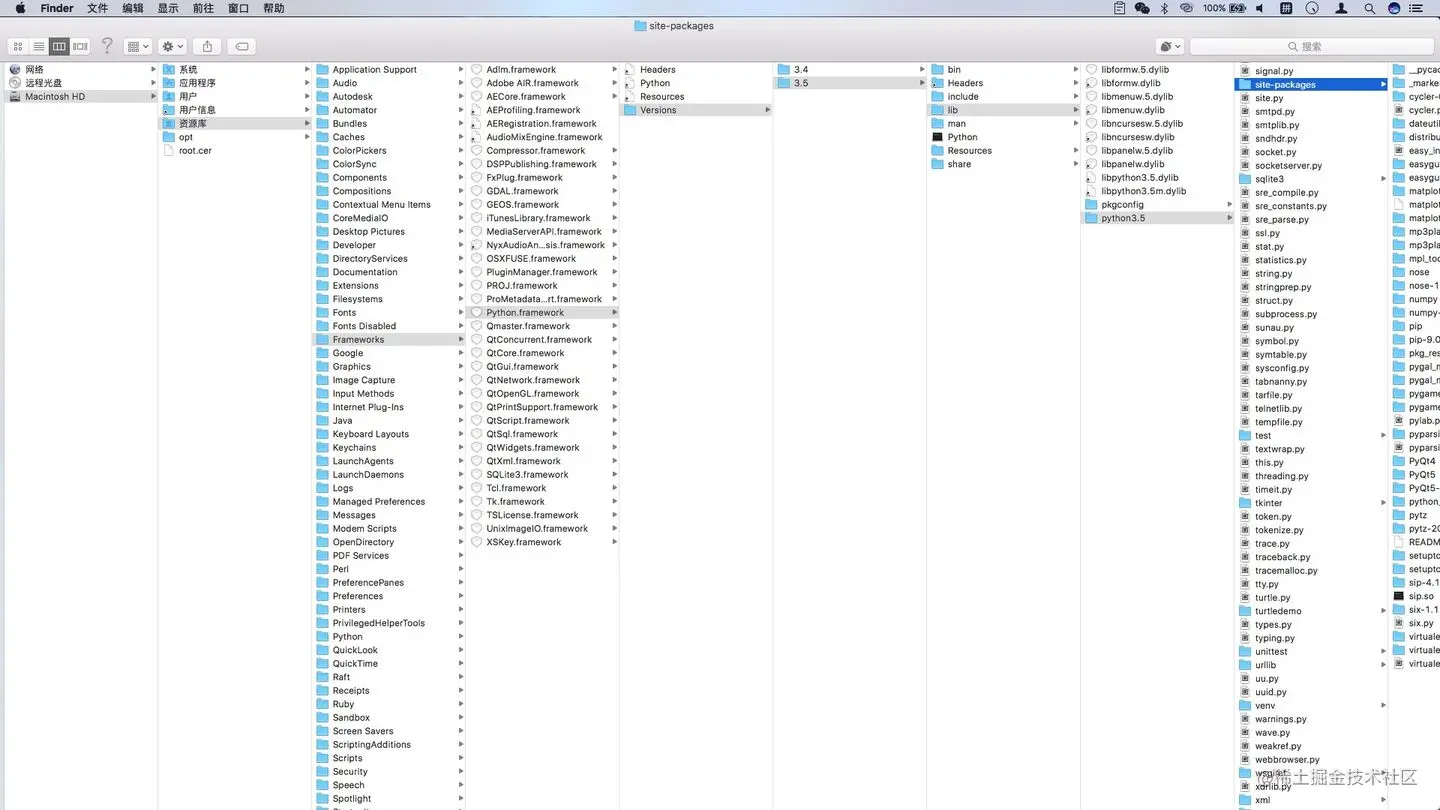Open the Apple menu

(20, 8)
